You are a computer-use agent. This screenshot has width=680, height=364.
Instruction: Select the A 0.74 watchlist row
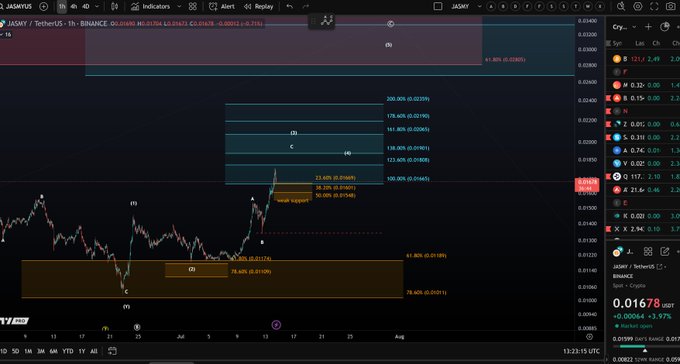tap(642, 150)
